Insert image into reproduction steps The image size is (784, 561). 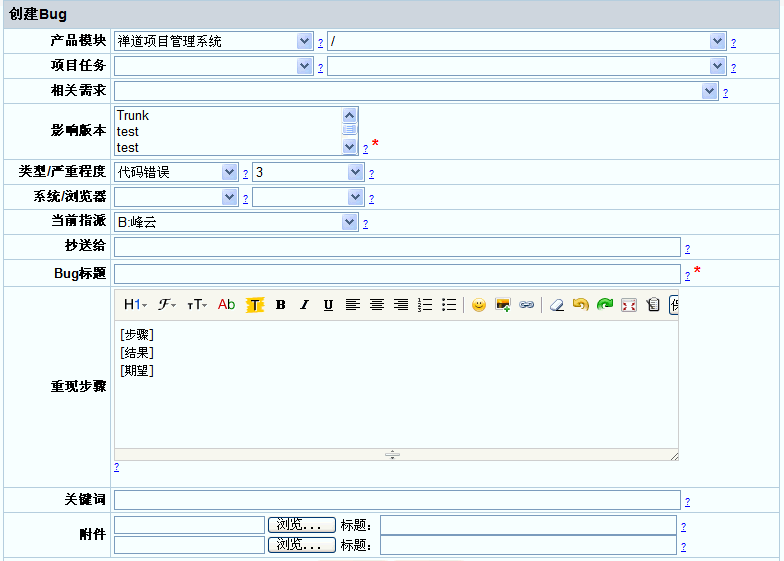tap(502, 304)
